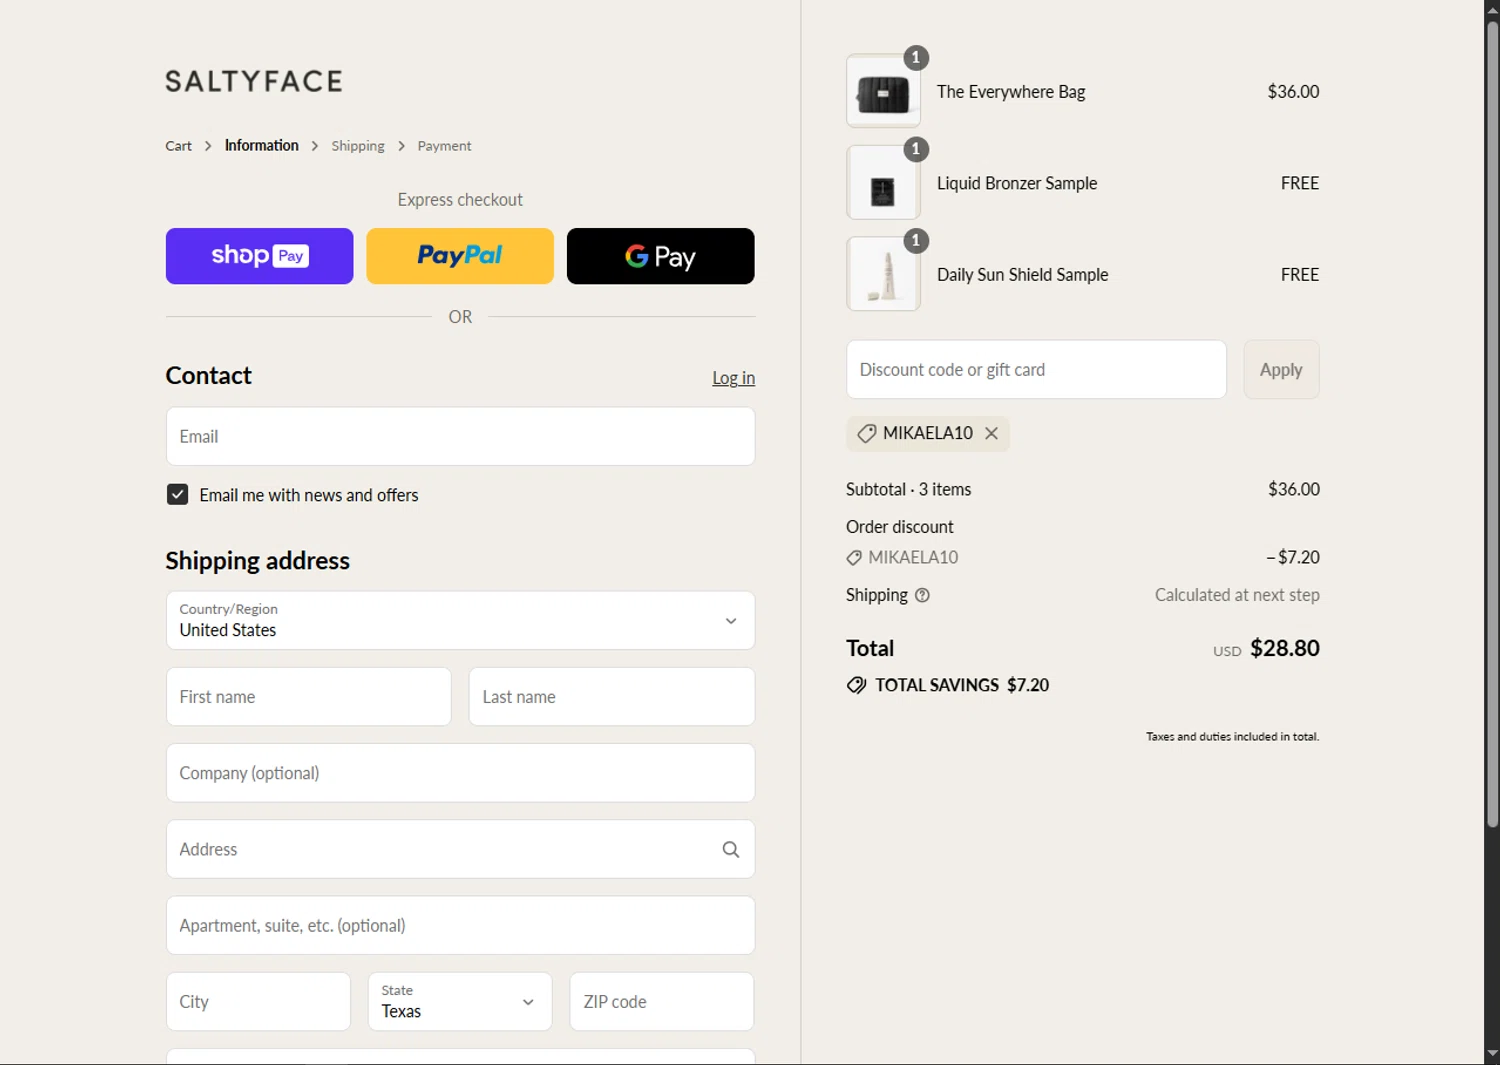Focus the Email input field
This screenshot has width=1500, height=1065.
(460, 436)
